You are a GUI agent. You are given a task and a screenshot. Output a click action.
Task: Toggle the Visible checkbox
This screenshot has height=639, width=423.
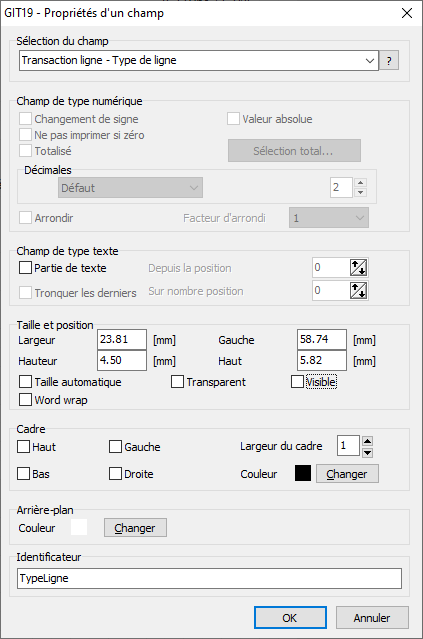click(297, 382)
